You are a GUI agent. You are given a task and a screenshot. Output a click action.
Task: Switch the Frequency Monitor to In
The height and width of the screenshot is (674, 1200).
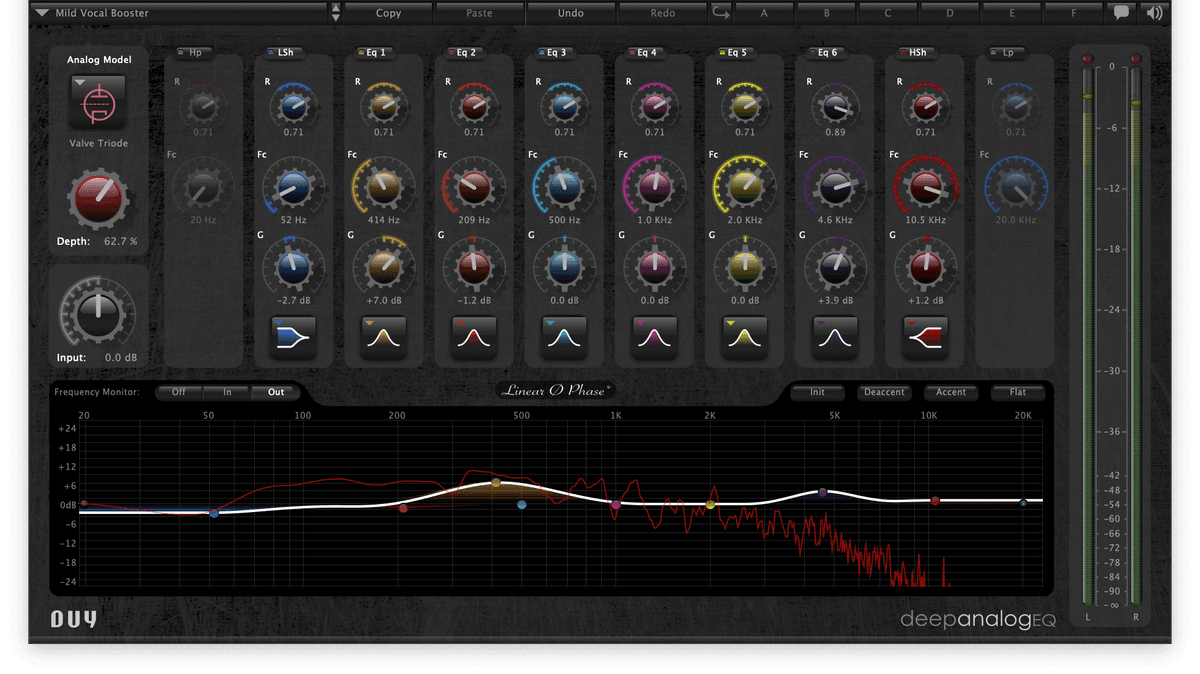tap(226, 392)
